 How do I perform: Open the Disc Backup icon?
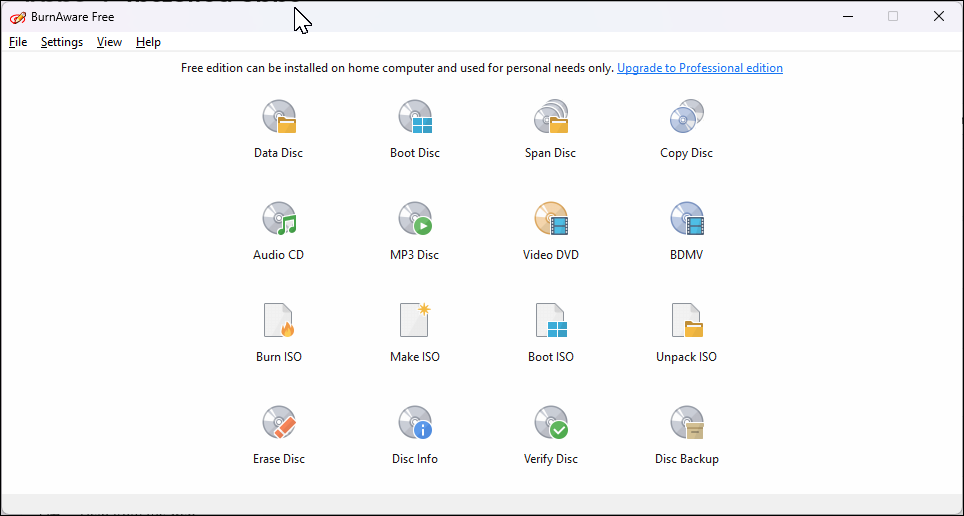coord(687,423)
